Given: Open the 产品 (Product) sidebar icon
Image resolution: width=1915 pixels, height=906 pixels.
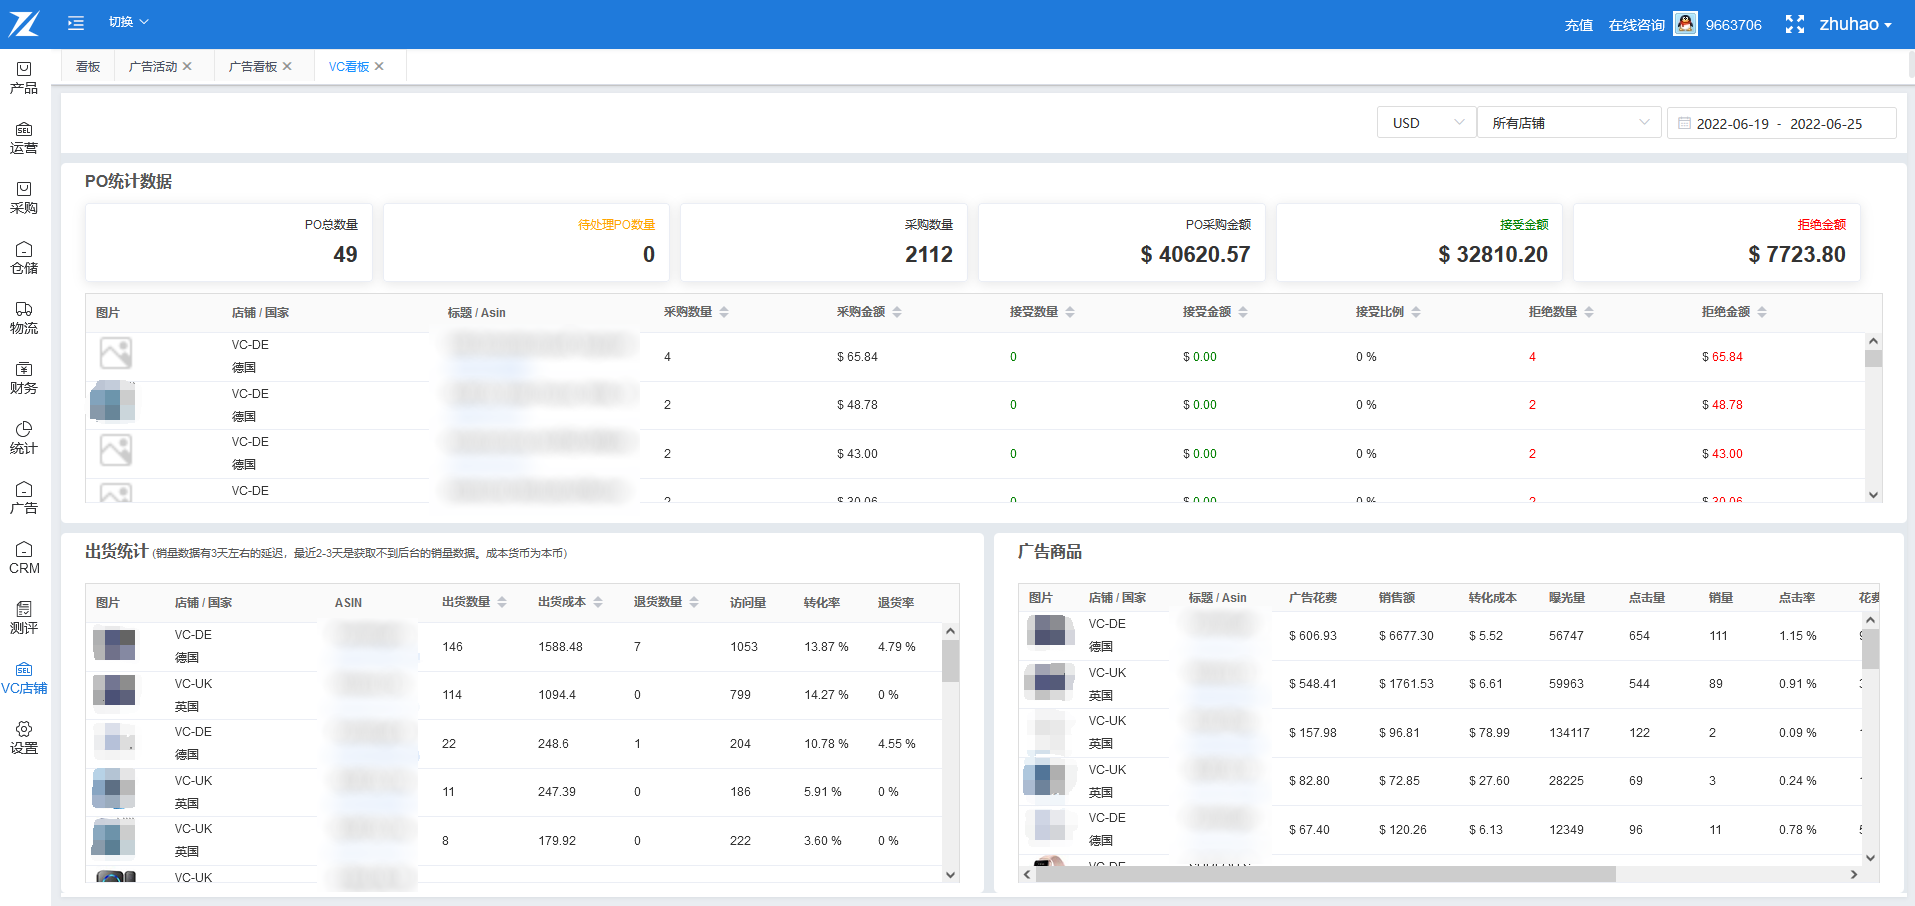Looking at the screenshot, I should pyautogui.click(x=24, y=78).
